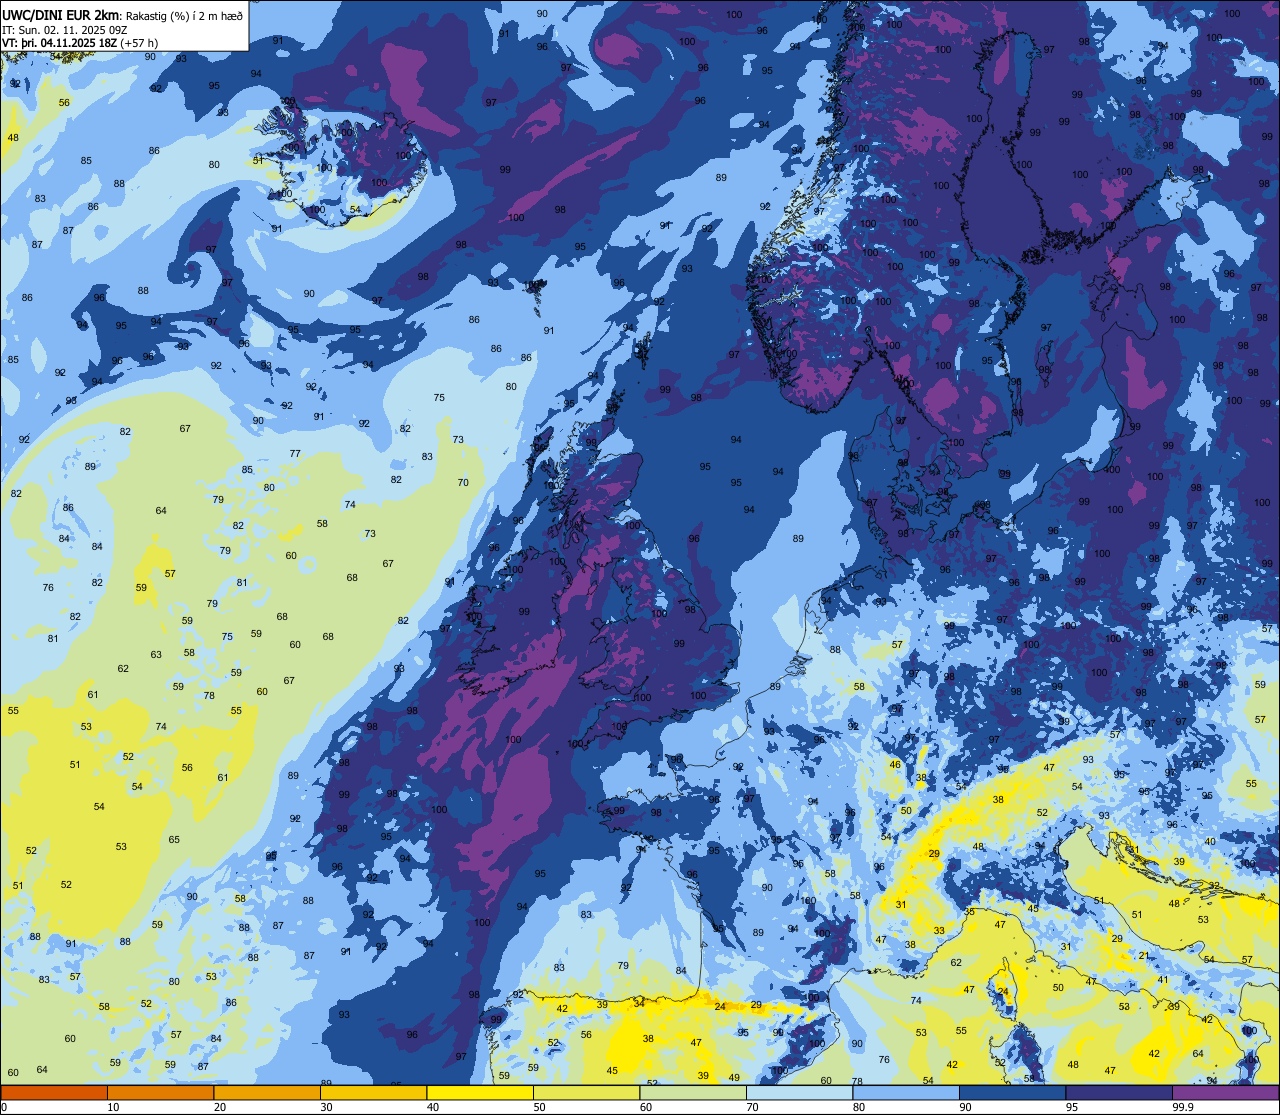The width and height of the screenshot is (1280, 1115).
Task: Click the "50" label under the color scale
Action: [539, 1107]
